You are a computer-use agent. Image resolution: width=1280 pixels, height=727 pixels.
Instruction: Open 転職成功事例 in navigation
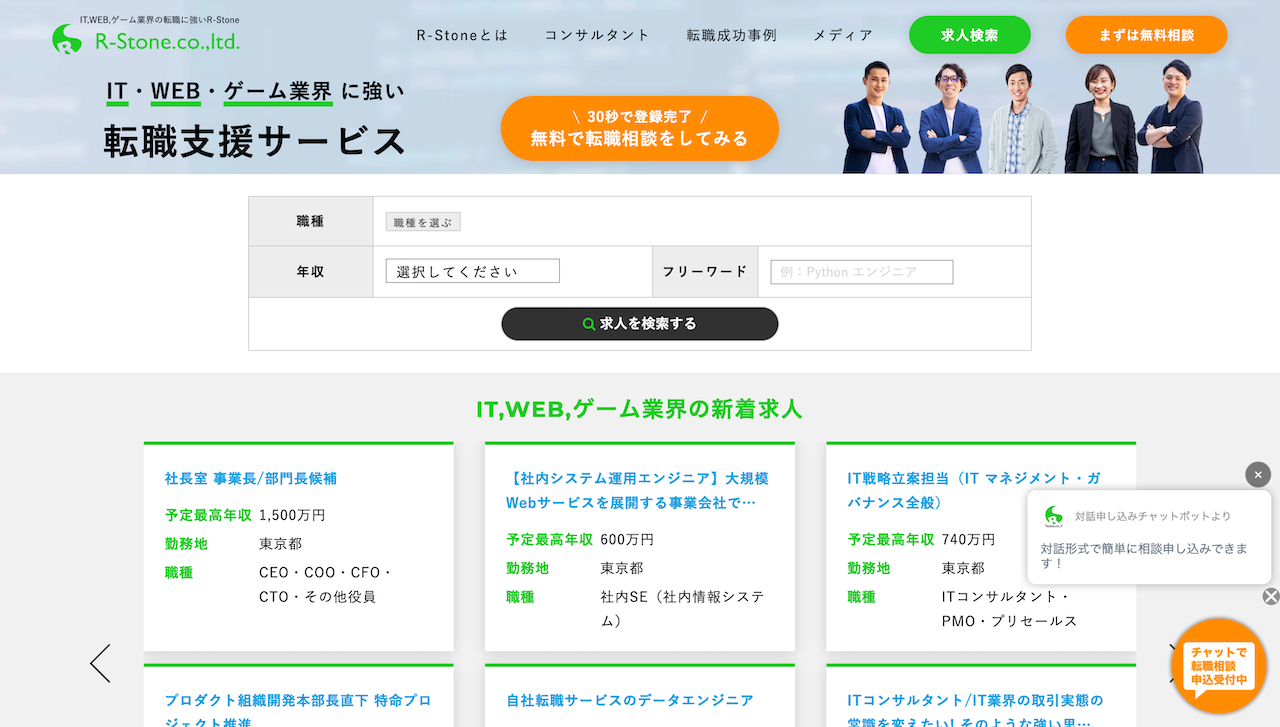coord(731,35)
